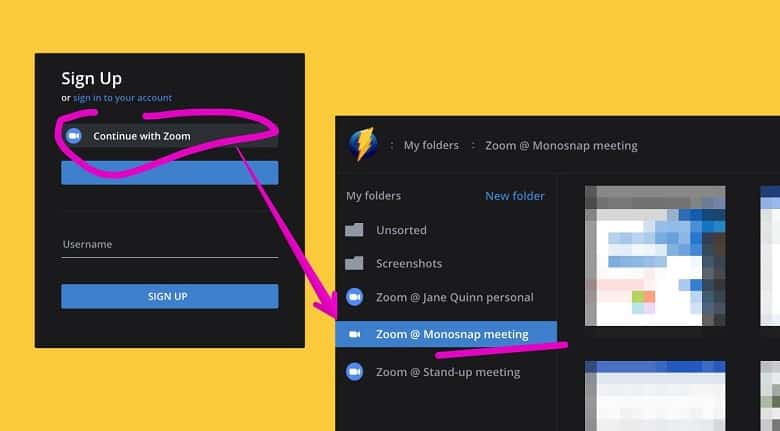
Task: Open Zoom @ Stand-up meeting folder
Action: [448, 372]
